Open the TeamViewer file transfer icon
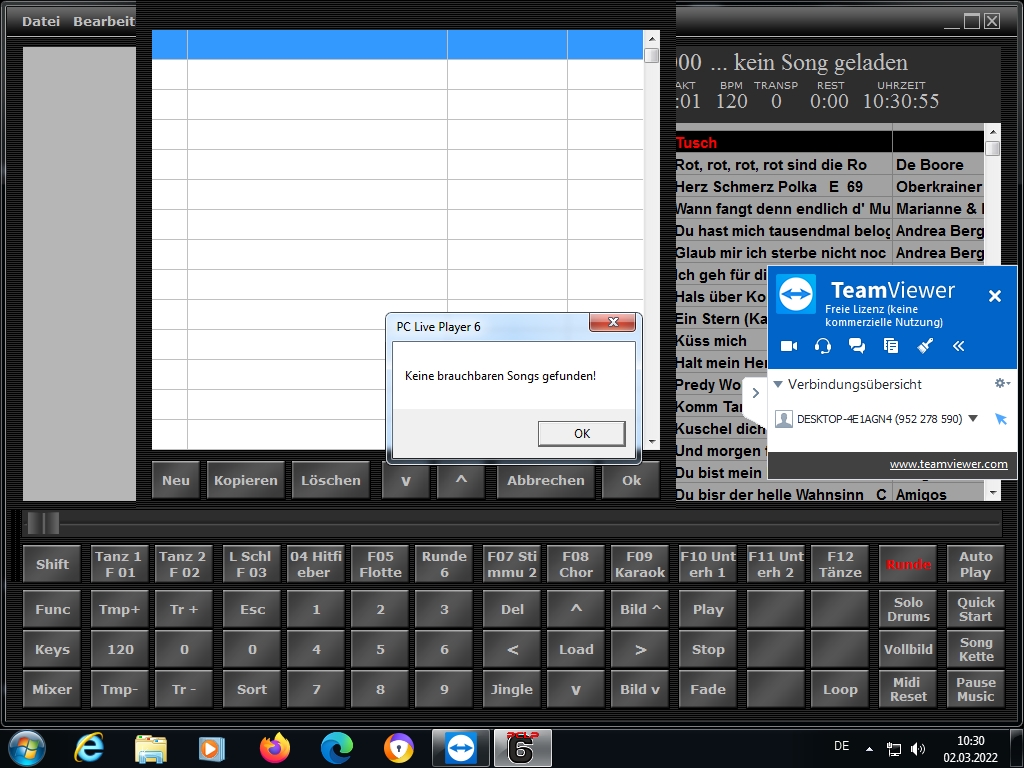This screenshot has height=768, width=1024. coord(891,346)
